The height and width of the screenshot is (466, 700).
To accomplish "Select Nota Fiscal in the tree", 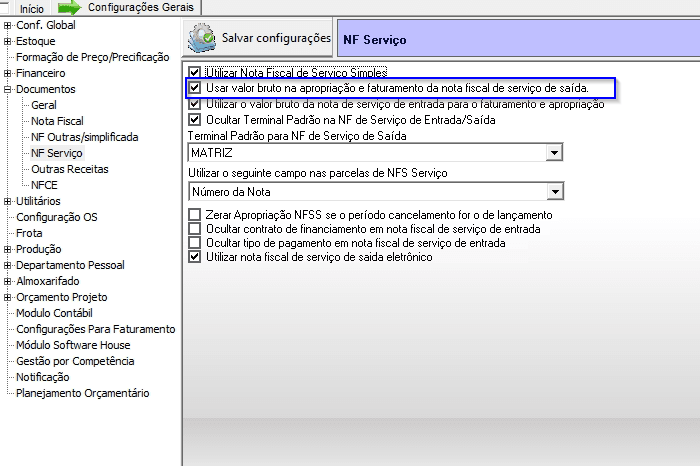I will pos(57,121).
